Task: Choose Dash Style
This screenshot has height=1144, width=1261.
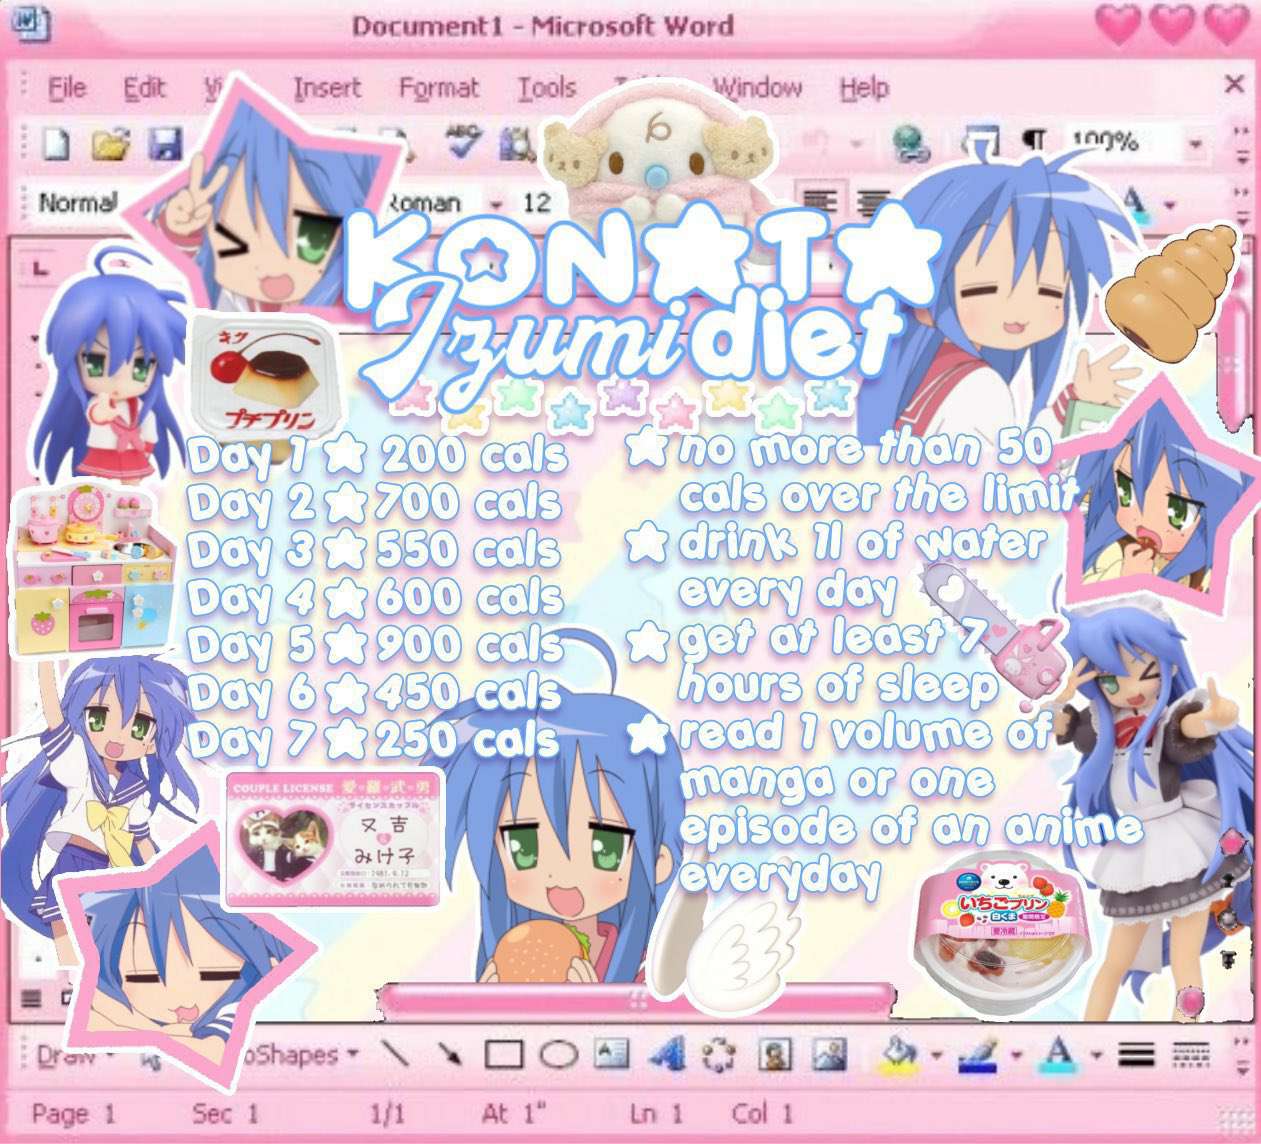Action: [x=1190, y=1054]
